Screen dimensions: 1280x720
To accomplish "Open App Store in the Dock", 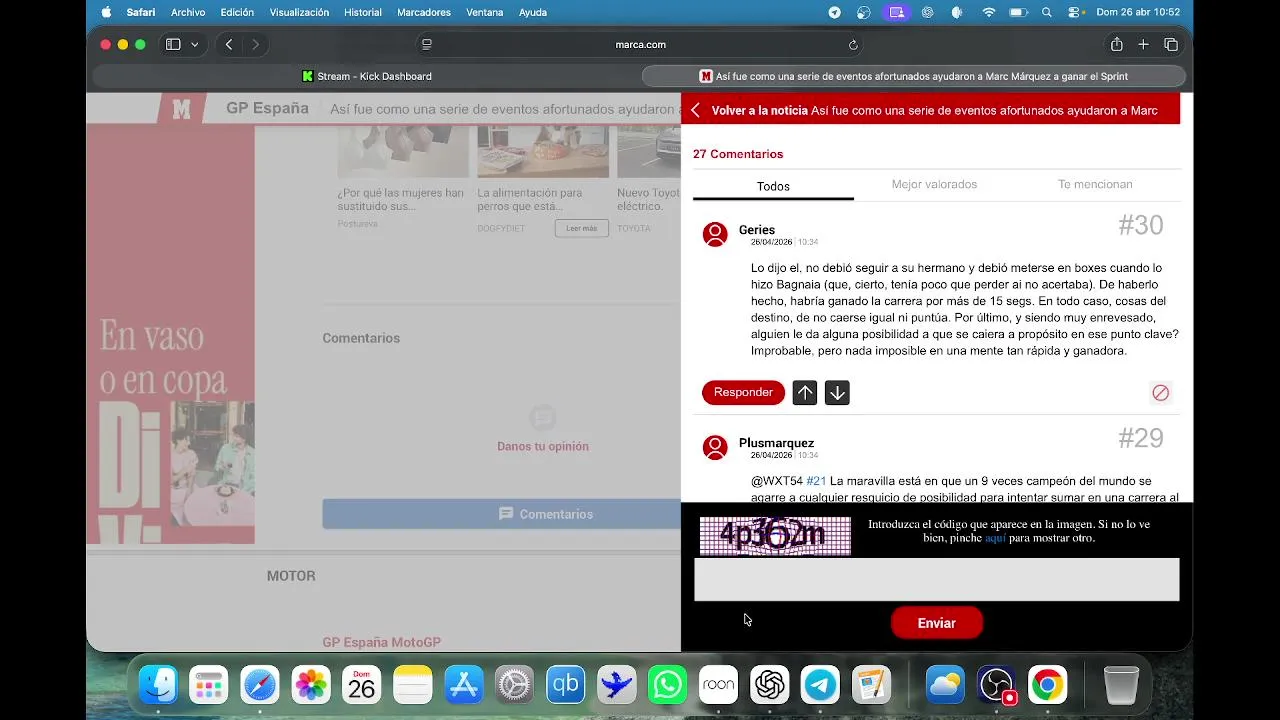I will (x=464, y=685).
